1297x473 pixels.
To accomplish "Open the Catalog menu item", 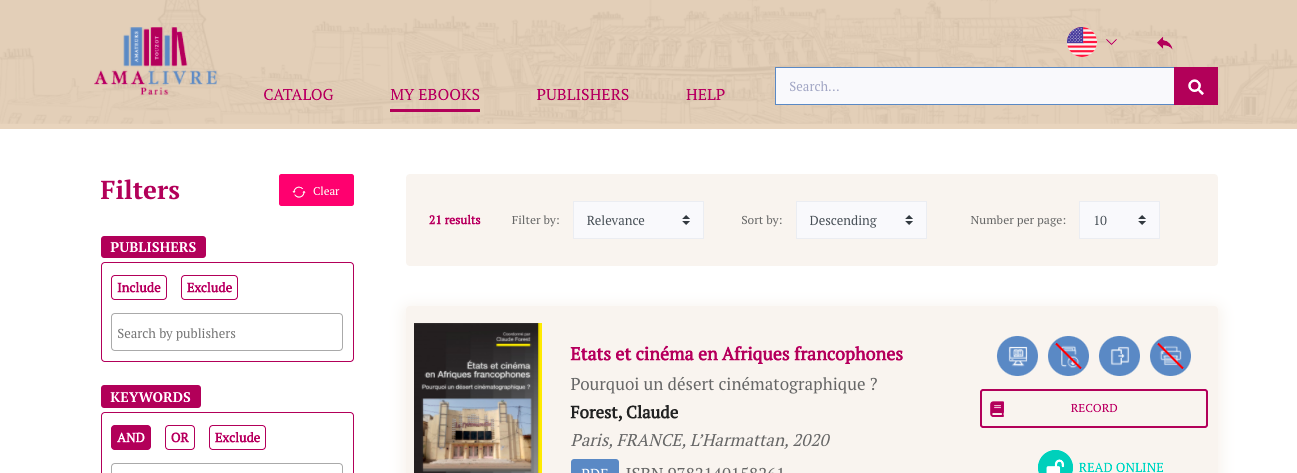I will pyautogui.click(x=298, y=95).
